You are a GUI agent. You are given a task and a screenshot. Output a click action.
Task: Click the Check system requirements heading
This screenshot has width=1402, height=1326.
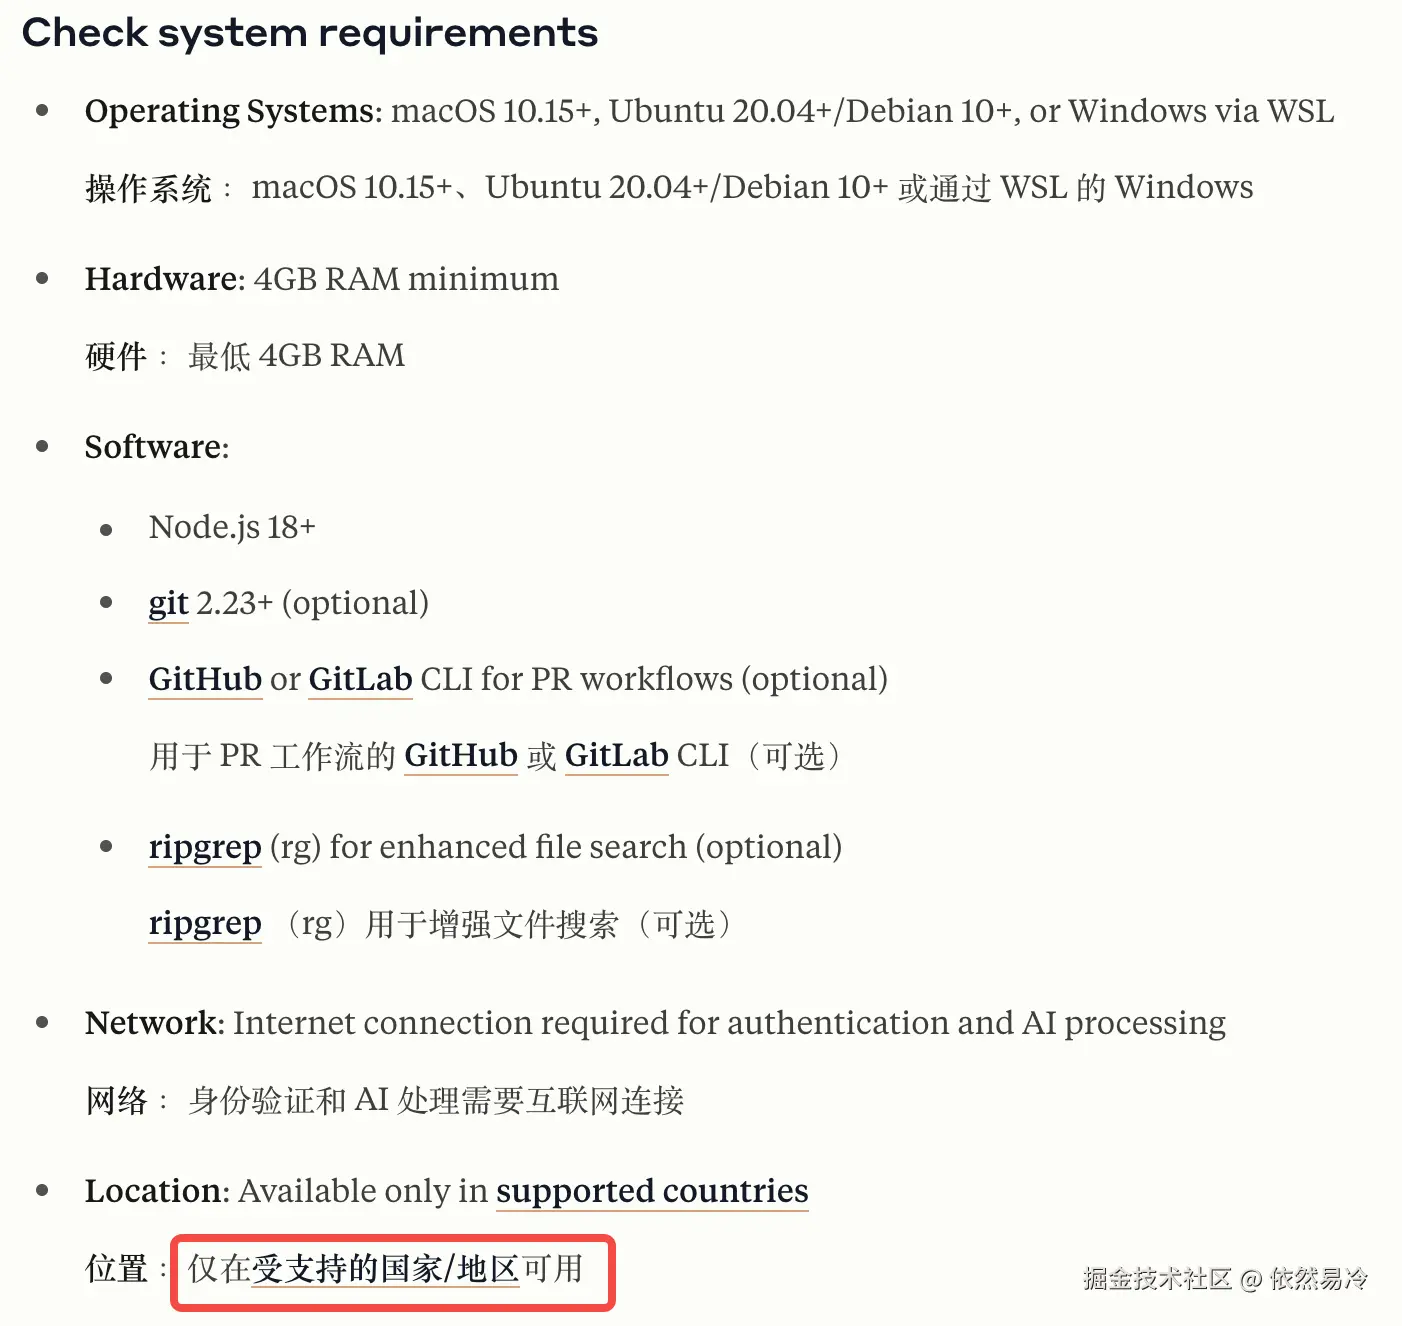tap(310, 33)
